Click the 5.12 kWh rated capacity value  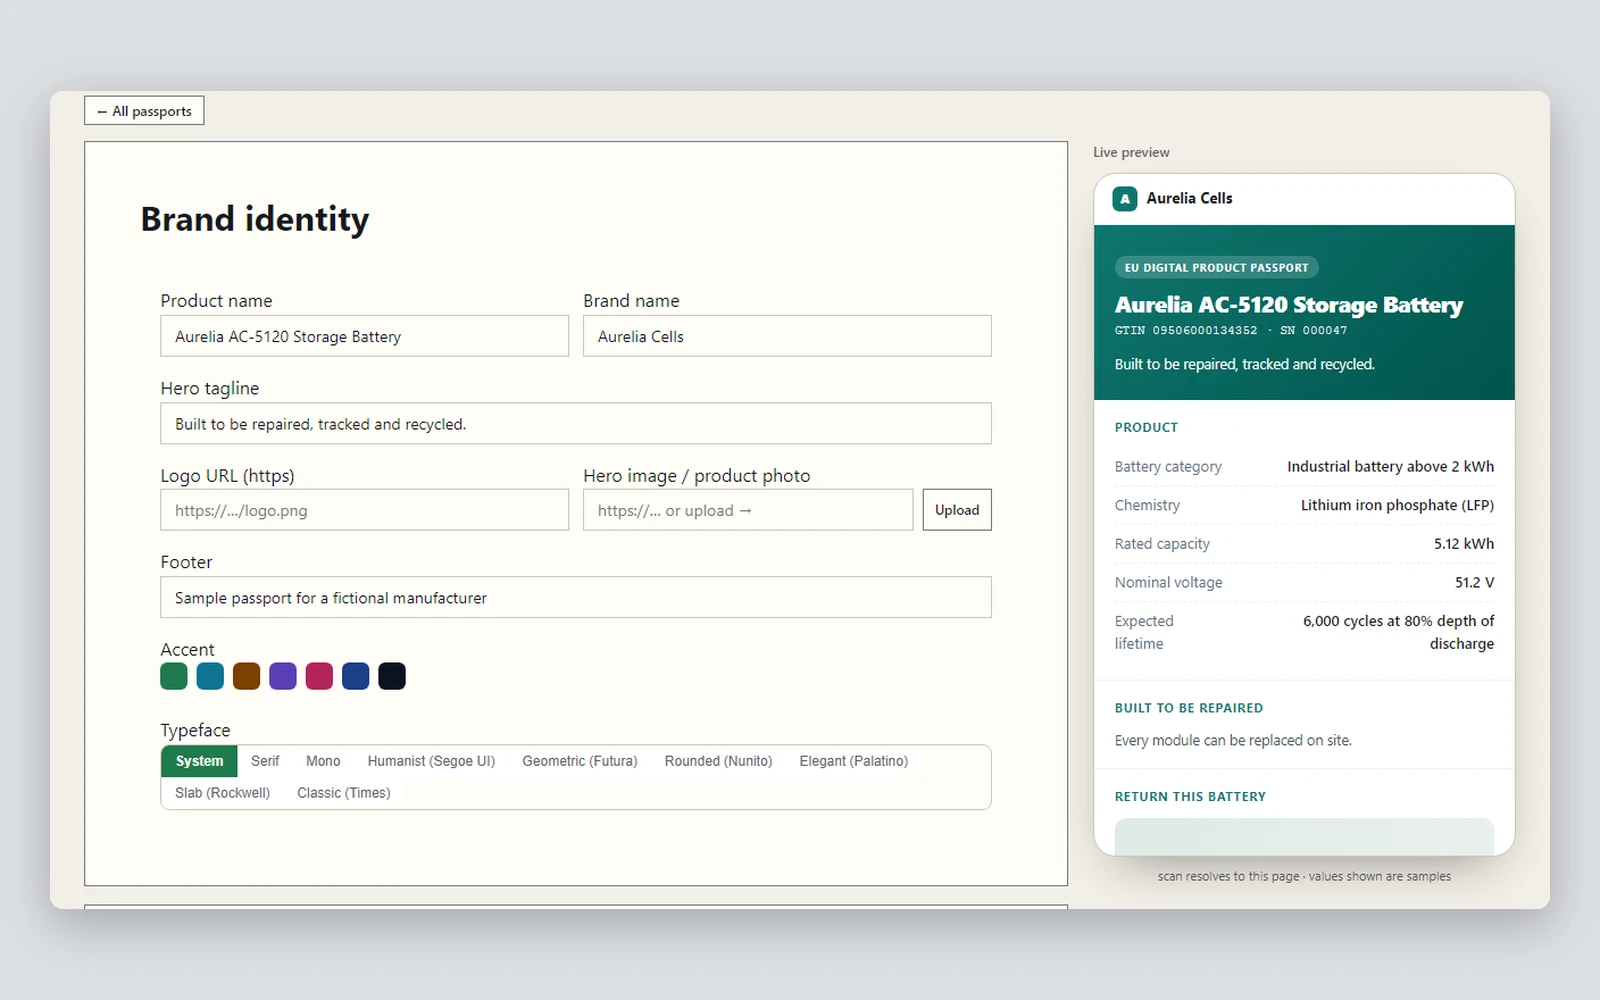[1464, 544]
